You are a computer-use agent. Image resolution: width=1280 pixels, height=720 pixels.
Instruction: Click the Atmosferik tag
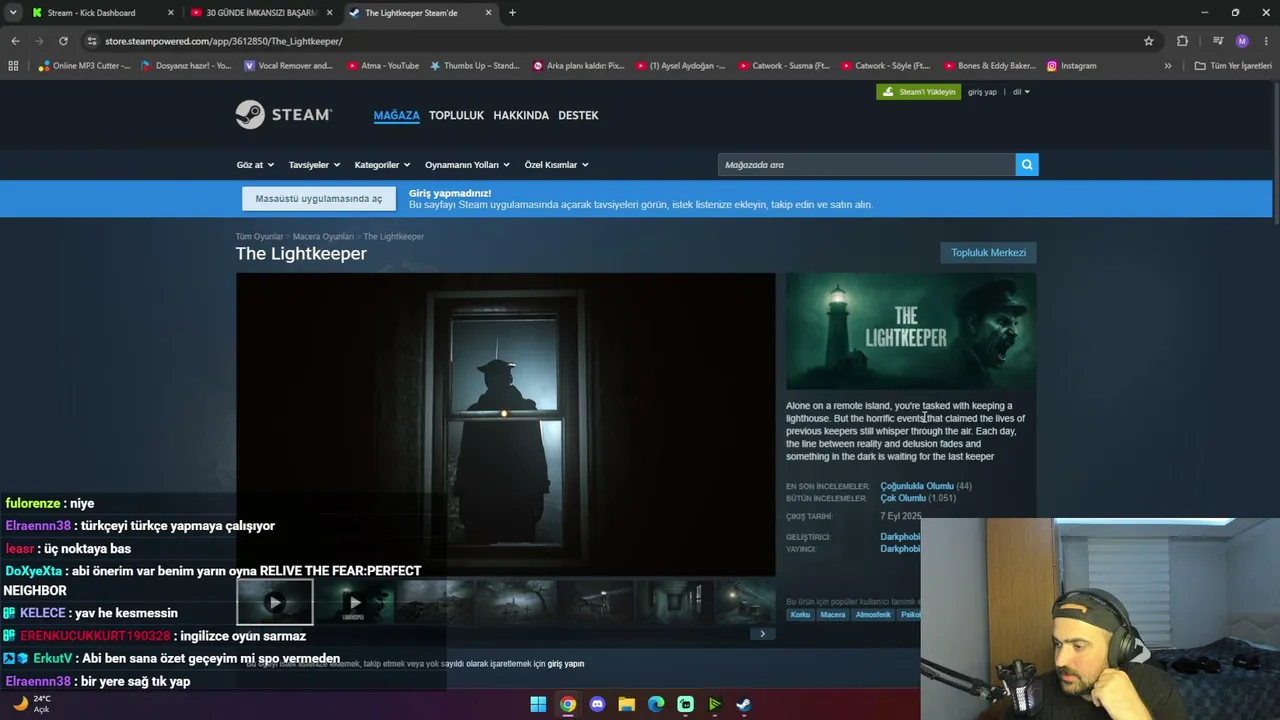point(873,615)
